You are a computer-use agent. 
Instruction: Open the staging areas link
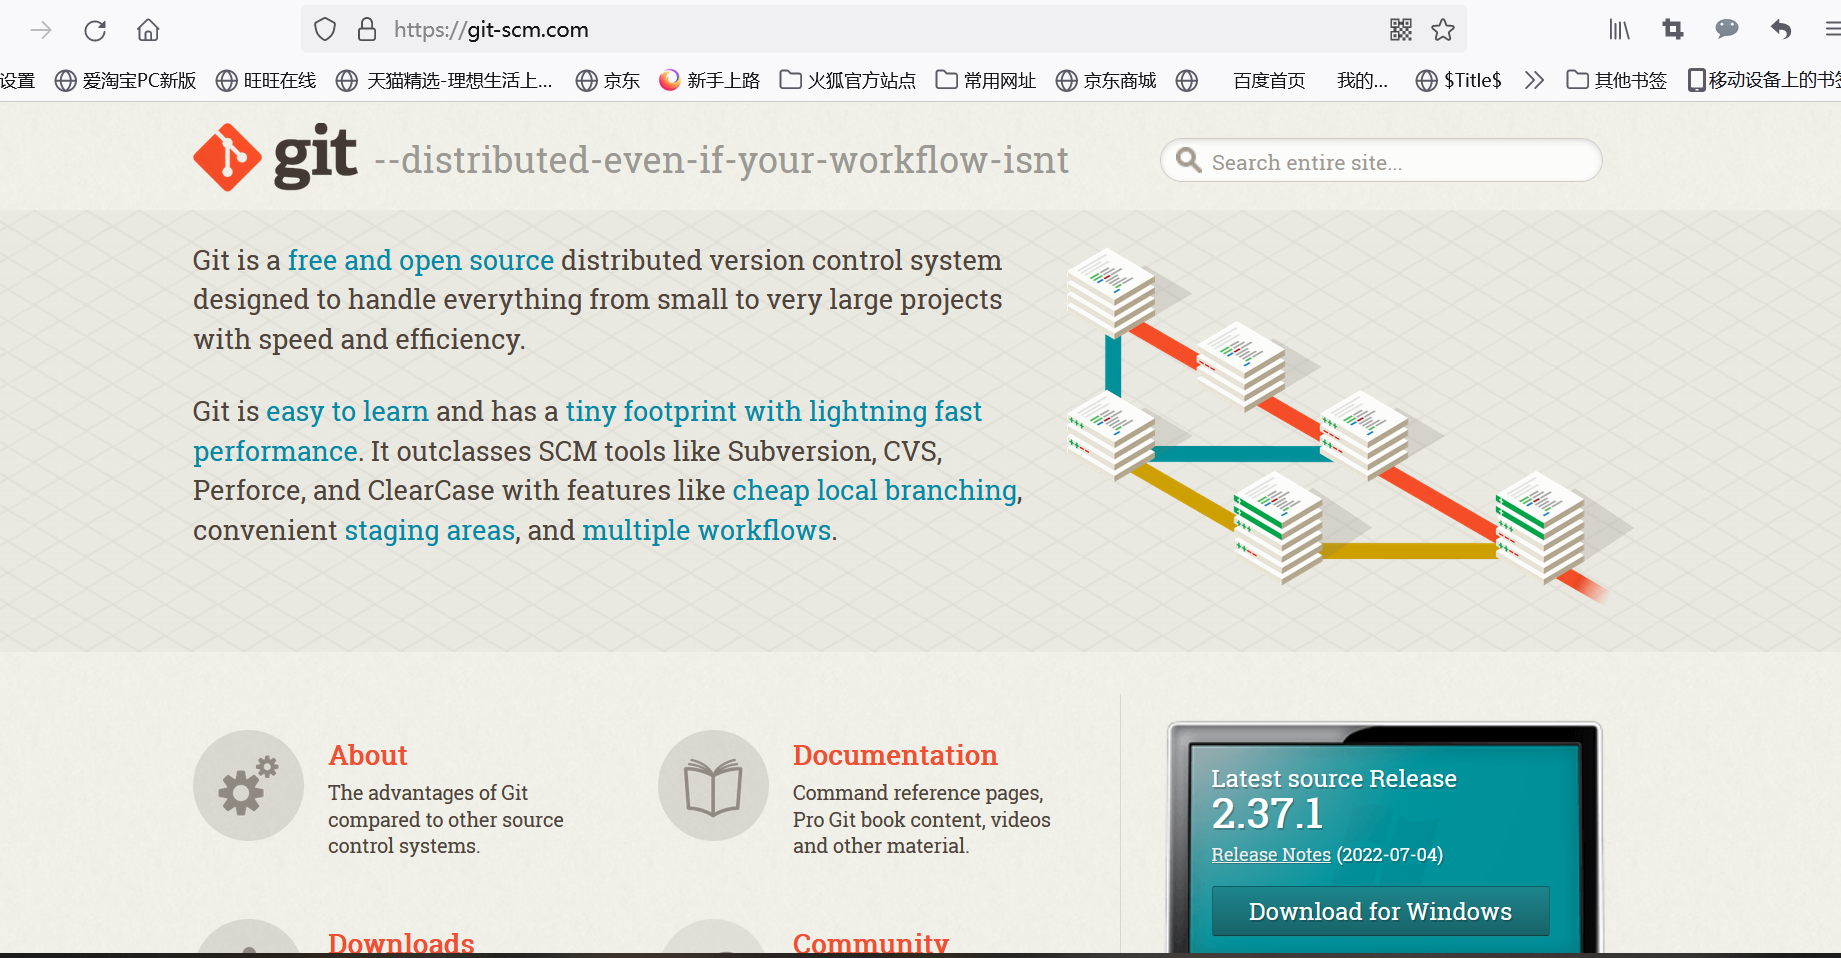click(430, 530)
